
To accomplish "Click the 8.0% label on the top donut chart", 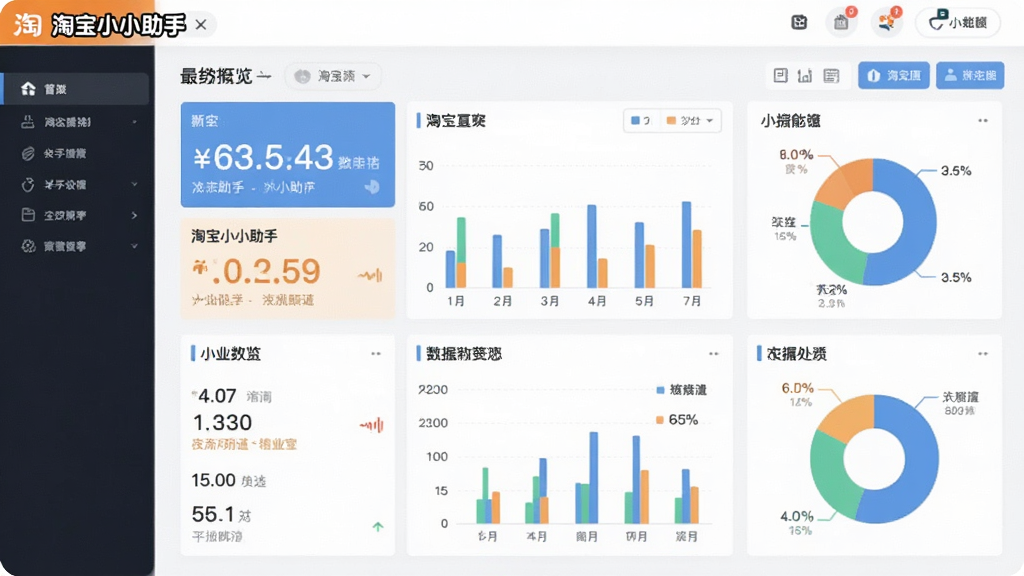I will (796, 155).
